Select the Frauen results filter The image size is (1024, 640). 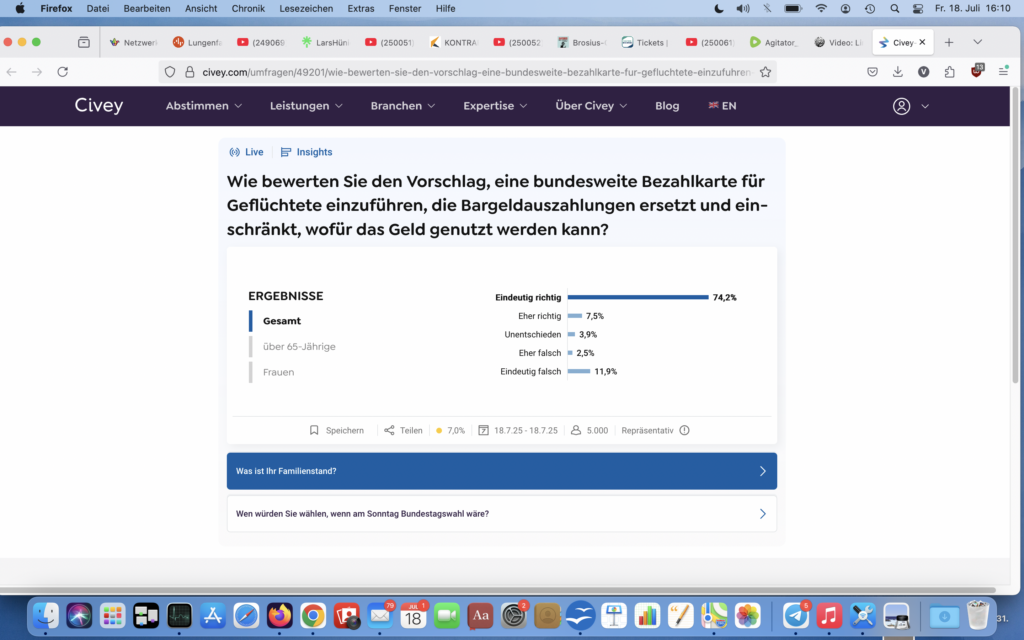(x=278, y=372)
